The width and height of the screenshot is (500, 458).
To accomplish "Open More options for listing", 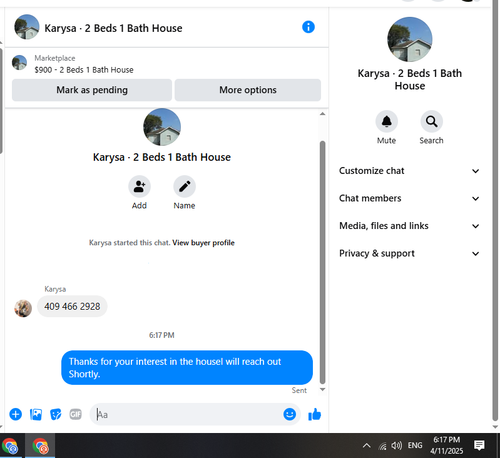I will 248,90.
